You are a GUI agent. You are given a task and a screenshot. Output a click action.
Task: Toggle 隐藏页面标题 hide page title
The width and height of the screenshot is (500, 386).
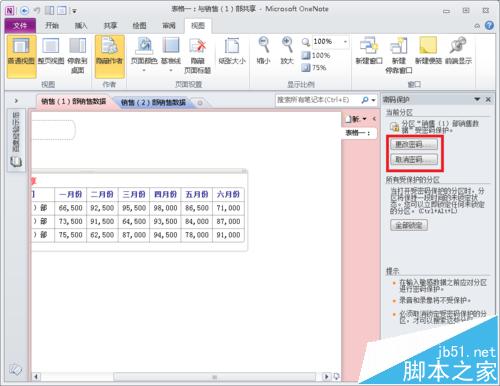click(198, 56)
